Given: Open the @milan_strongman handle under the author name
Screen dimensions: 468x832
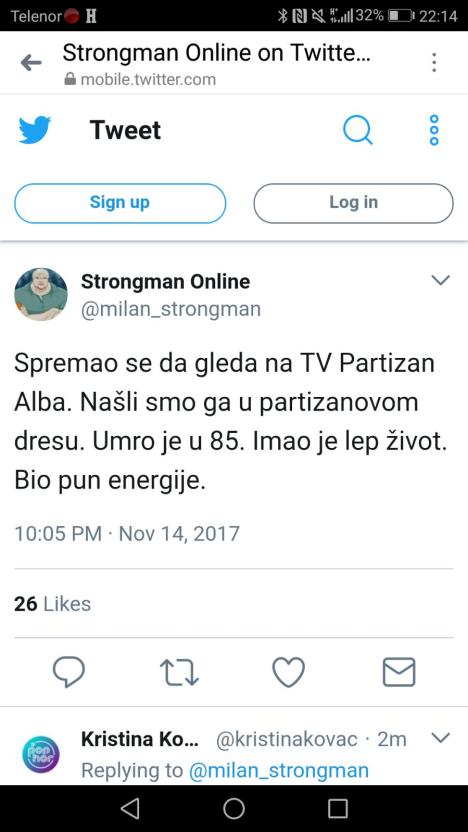Looking at the screenshot, I should click(171, 309).
